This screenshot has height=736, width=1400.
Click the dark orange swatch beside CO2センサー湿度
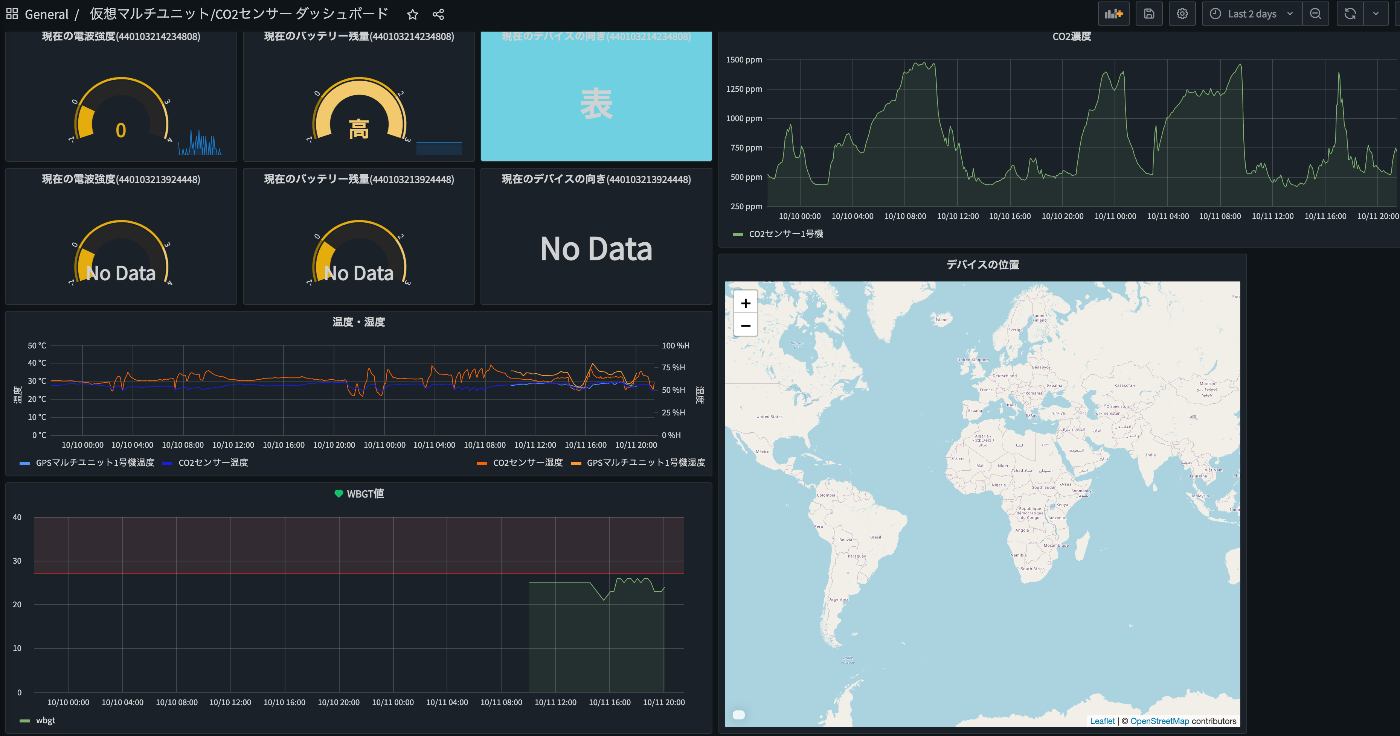(482, 463)
